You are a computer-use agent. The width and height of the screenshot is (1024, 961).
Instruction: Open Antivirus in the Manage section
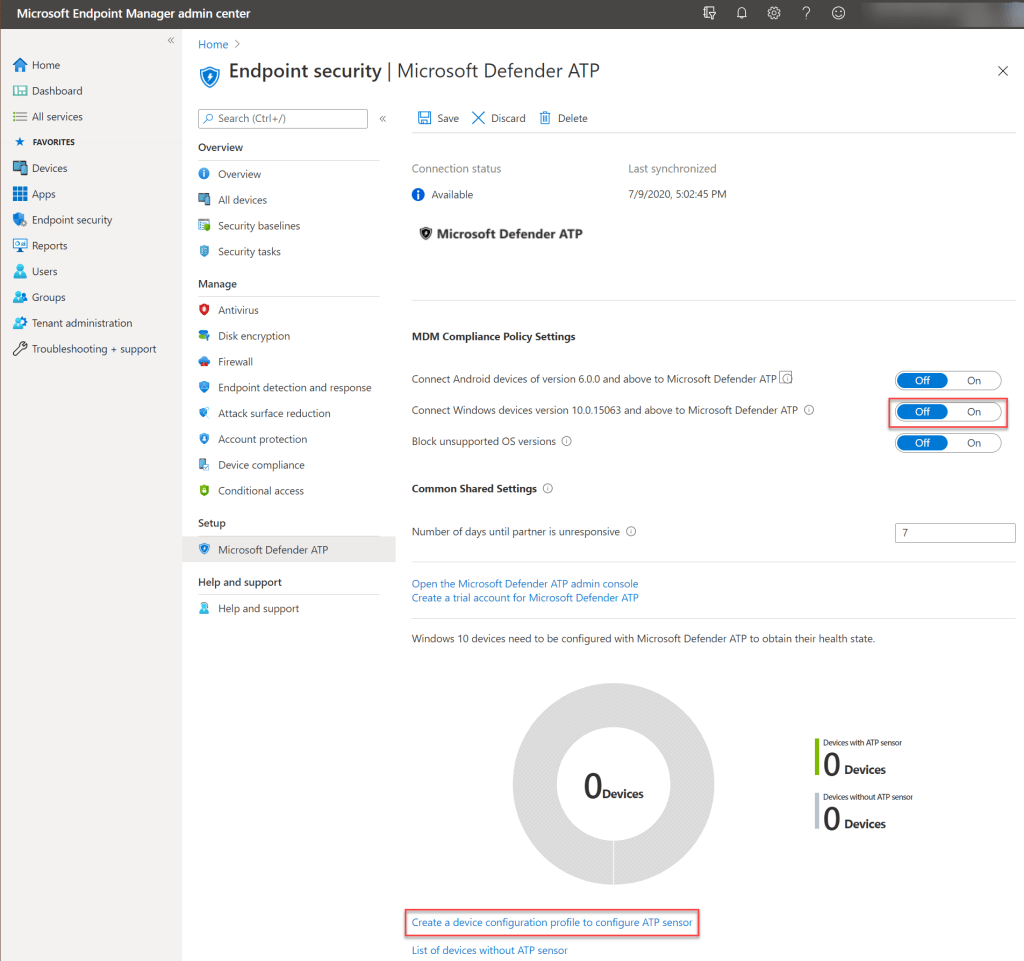238,310
